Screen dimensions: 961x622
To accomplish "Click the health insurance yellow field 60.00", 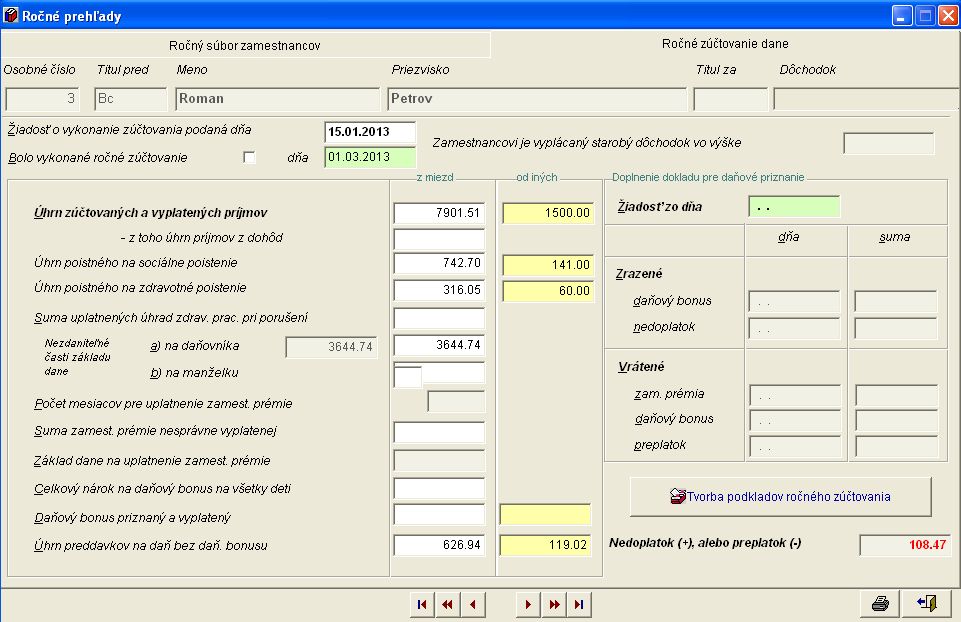I will 547,290.
